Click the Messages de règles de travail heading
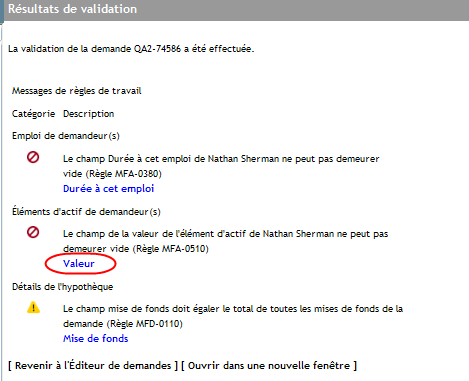 point(77,91)
